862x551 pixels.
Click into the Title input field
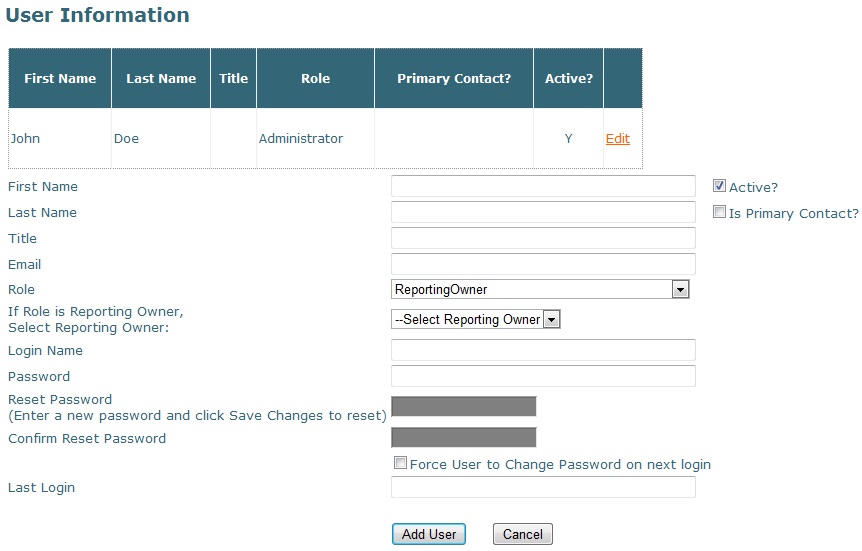[x=543, y=238]
